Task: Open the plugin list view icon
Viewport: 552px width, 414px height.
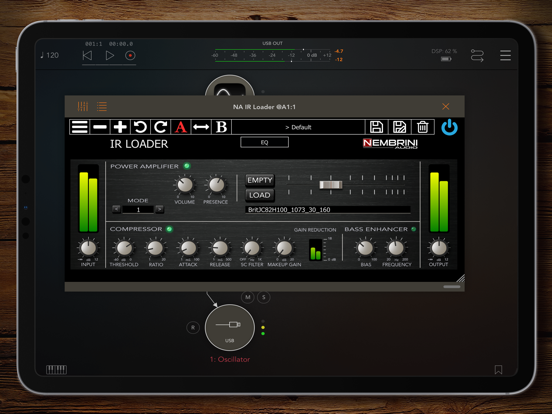Action: coord(102,106)
